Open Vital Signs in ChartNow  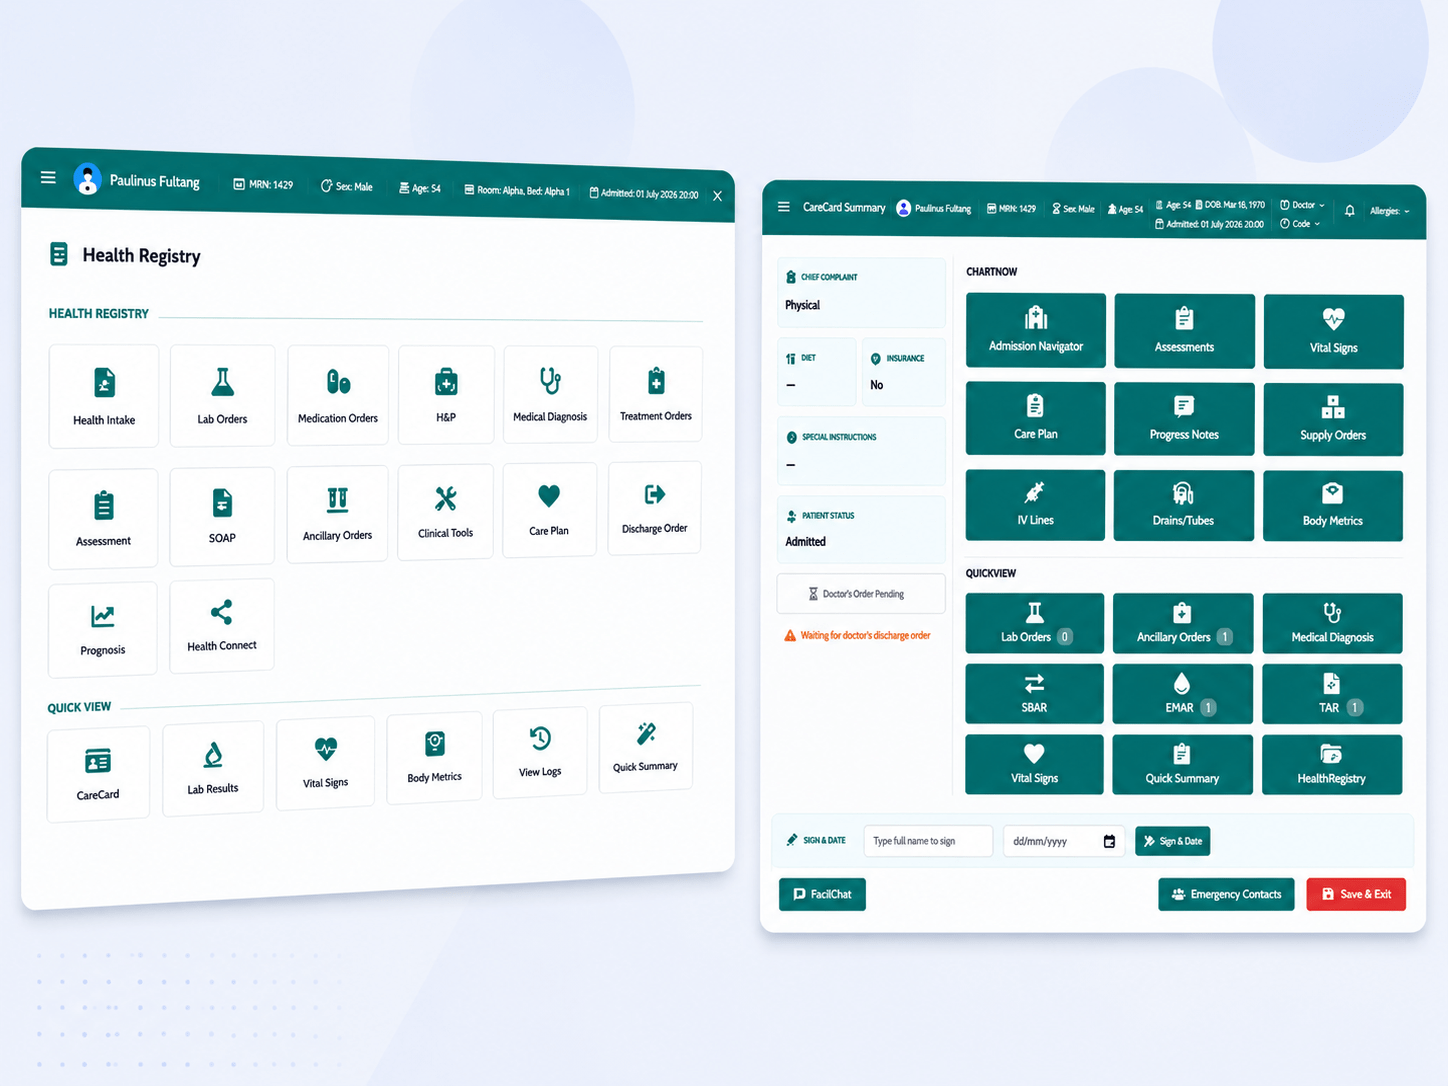pyautogui.click(x=1334, y=332)
